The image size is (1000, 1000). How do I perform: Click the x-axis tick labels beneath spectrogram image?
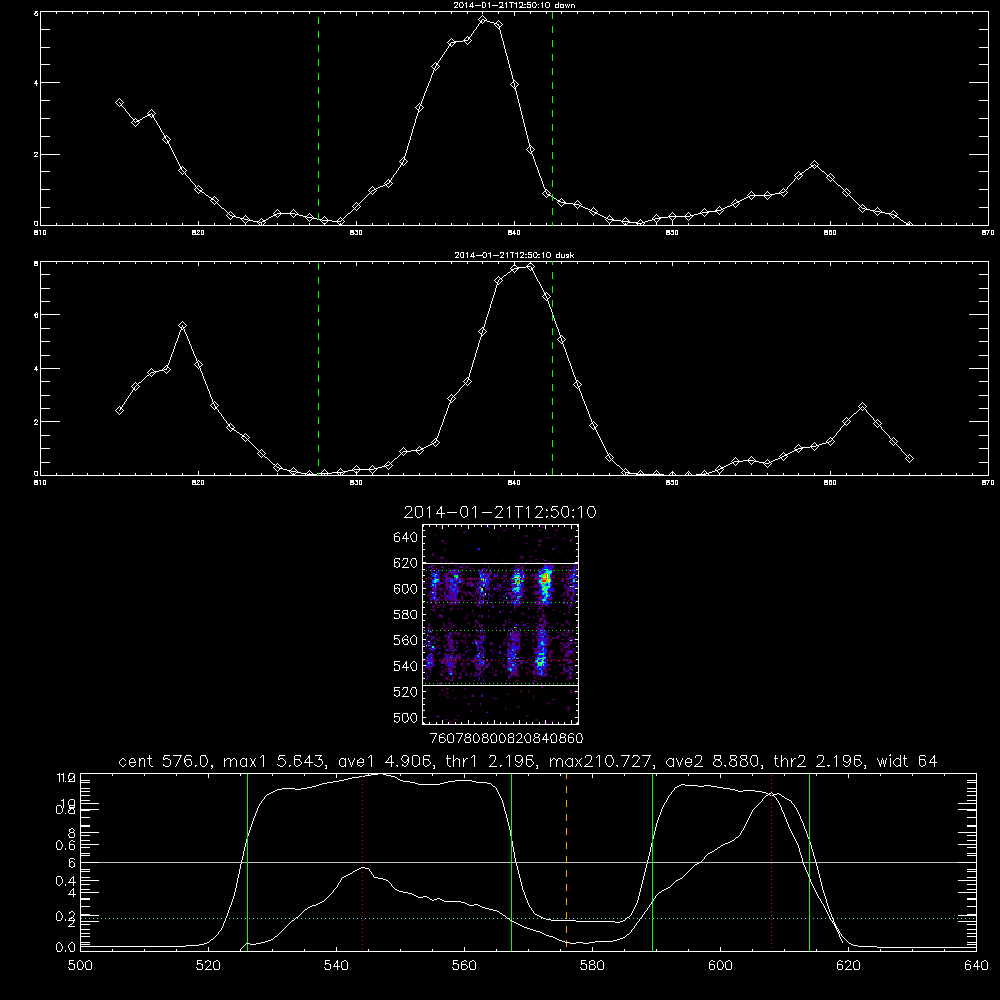tap(506, 738)
